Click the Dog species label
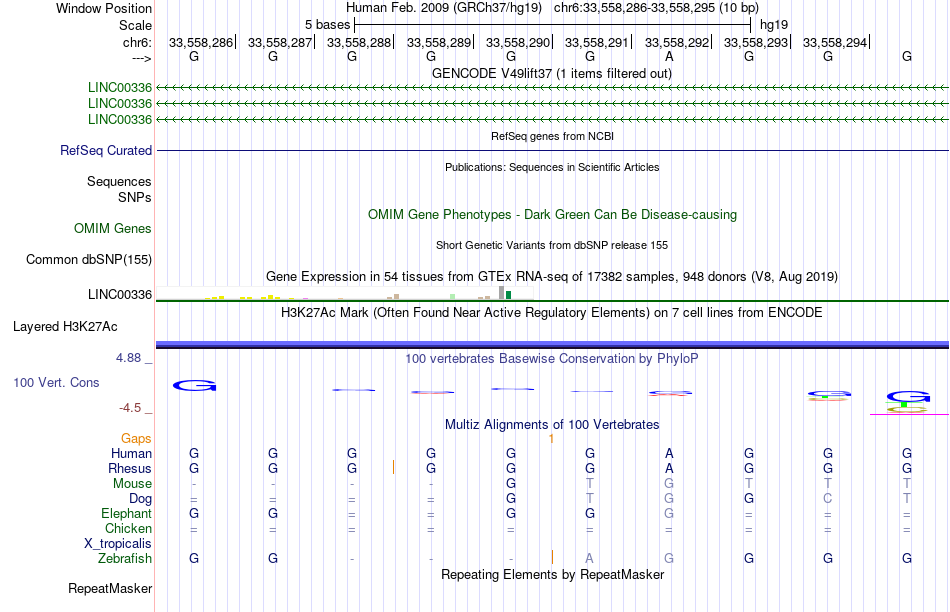This screenshot has height=612, width=950. click(140, 499)
